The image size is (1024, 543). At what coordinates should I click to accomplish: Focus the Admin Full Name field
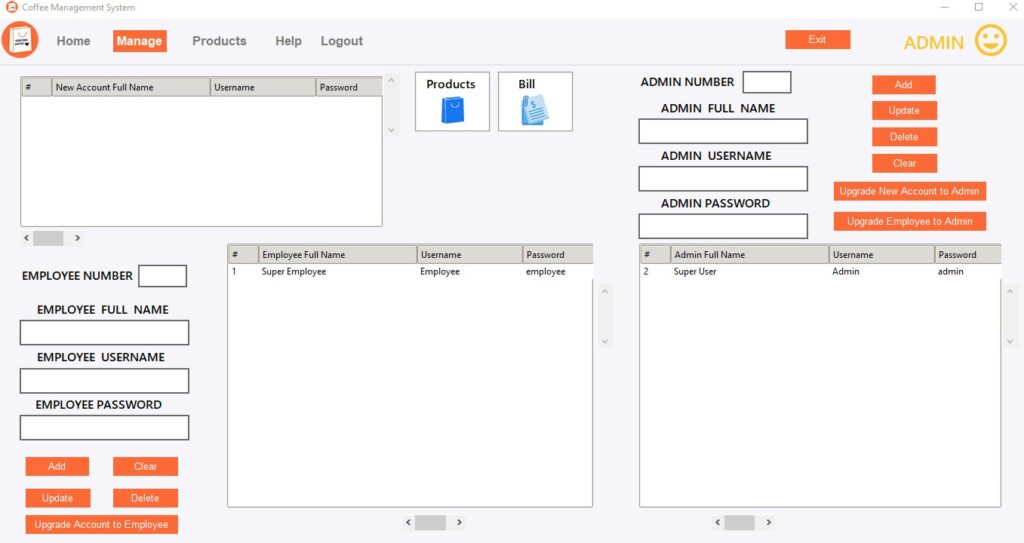pos(723,131)
